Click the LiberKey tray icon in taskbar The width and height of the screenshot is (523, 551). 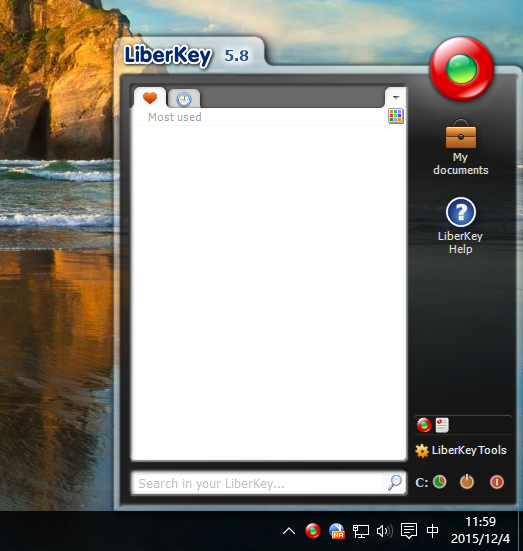[x=312, y=531]
